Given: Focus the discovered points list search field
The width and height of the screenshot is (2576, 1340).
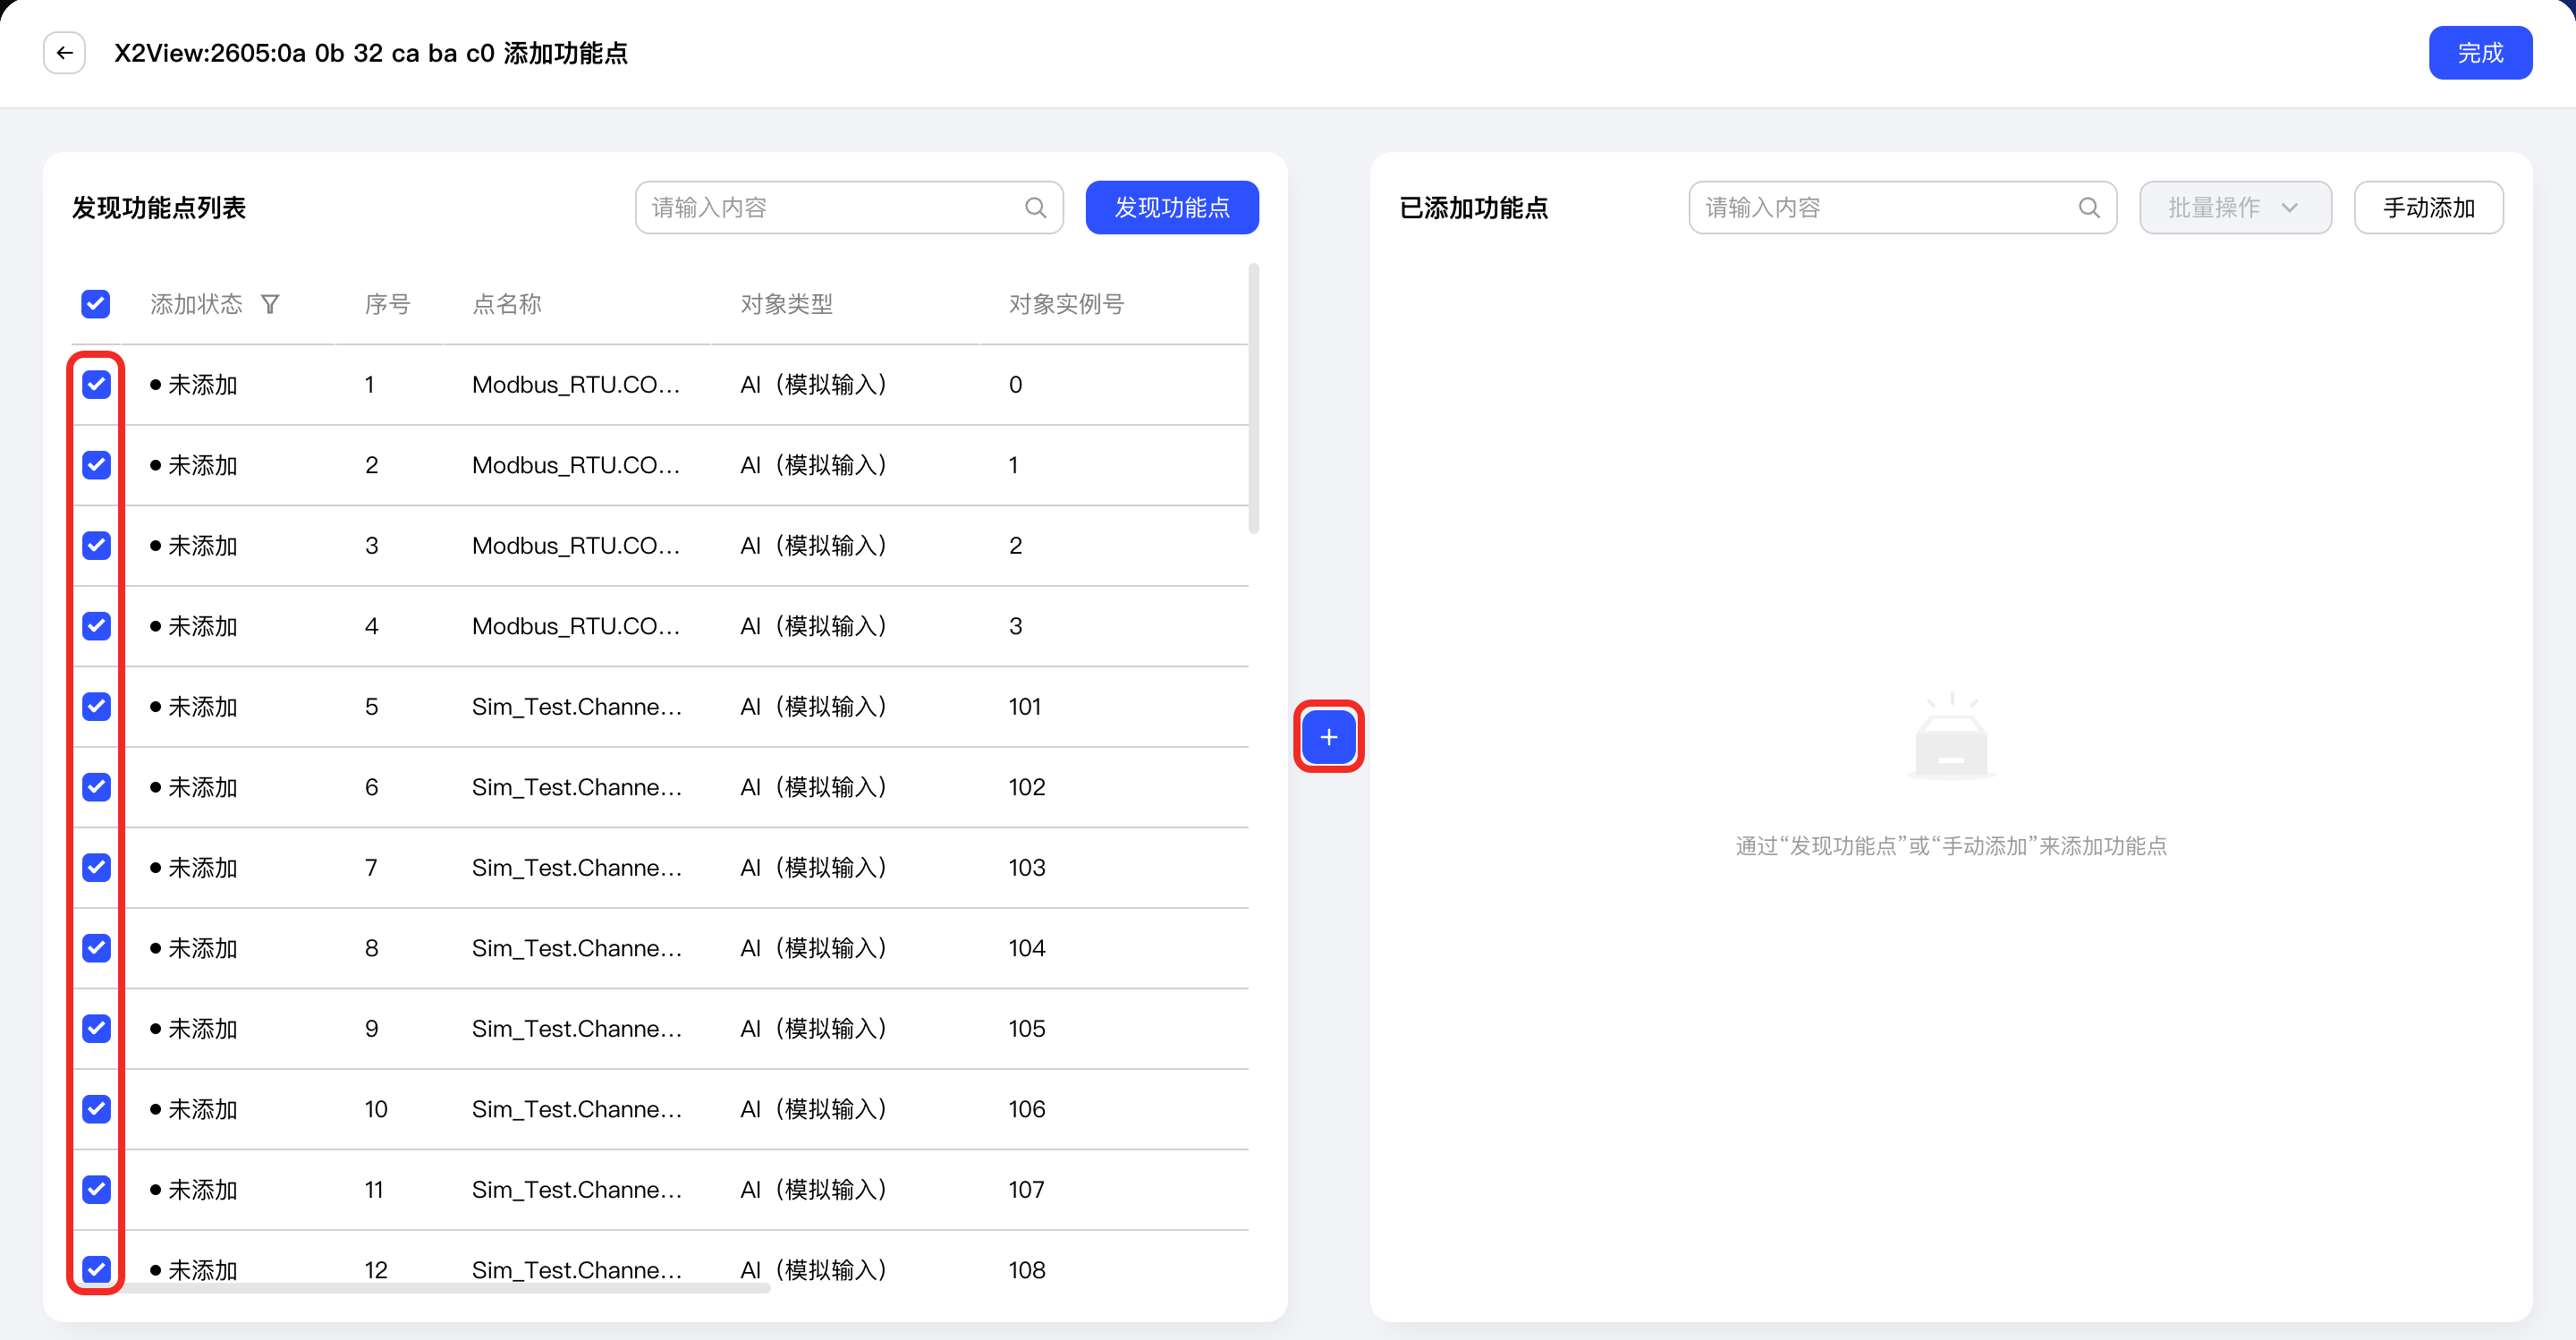Looking at the screenshot, I should pyautogui.click(x=849, y=208).
